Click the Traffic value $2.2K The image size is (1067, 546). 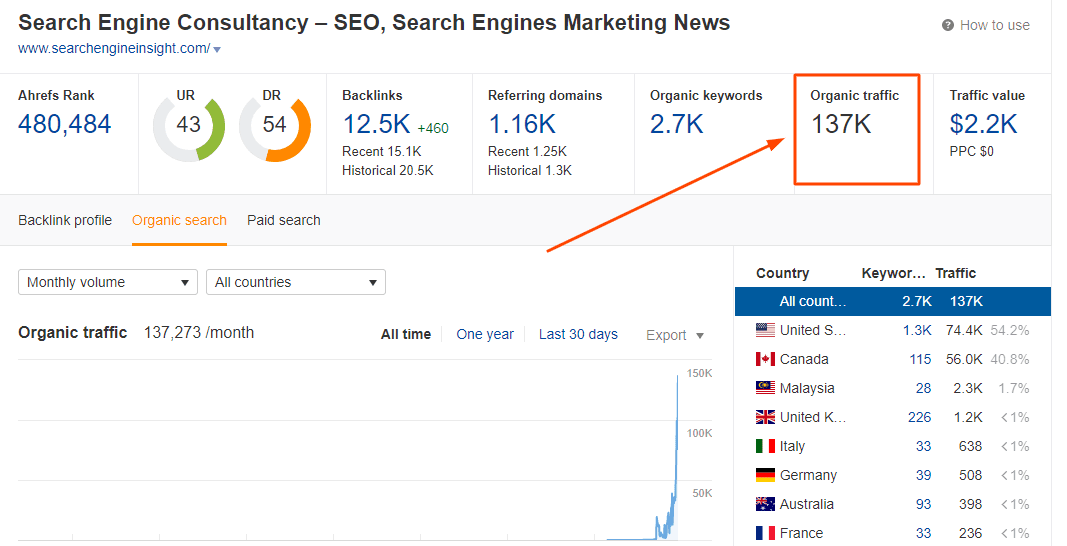[983, 124]
